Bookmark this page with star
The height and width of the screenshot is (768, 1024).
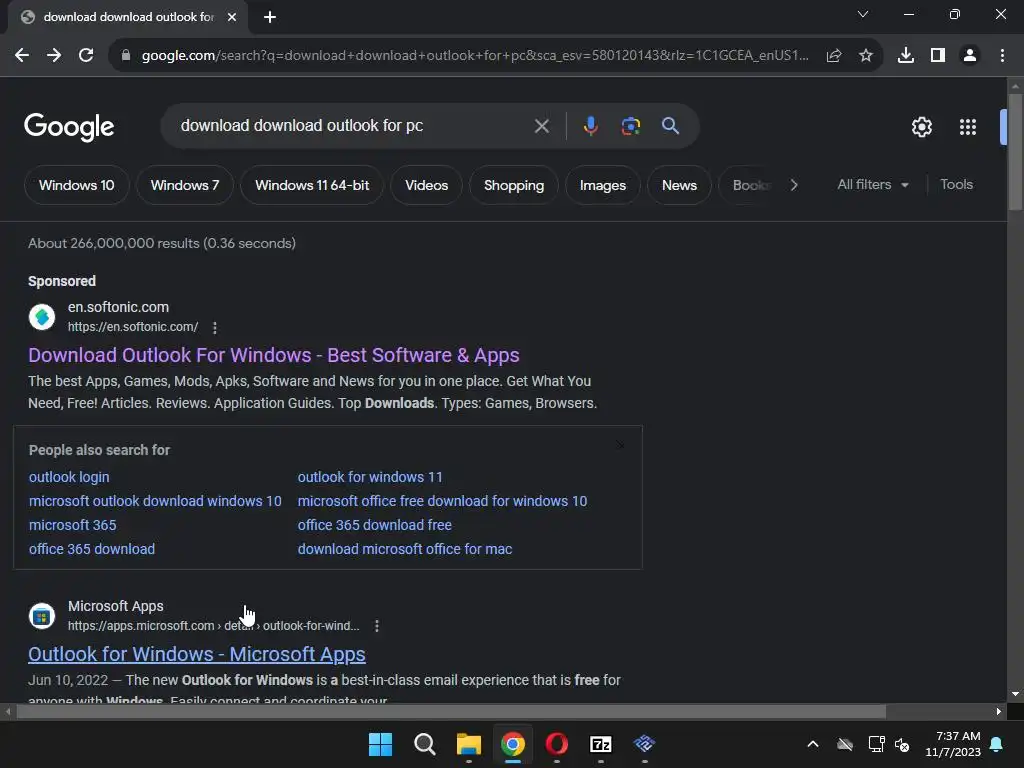(x=866, y=56)
